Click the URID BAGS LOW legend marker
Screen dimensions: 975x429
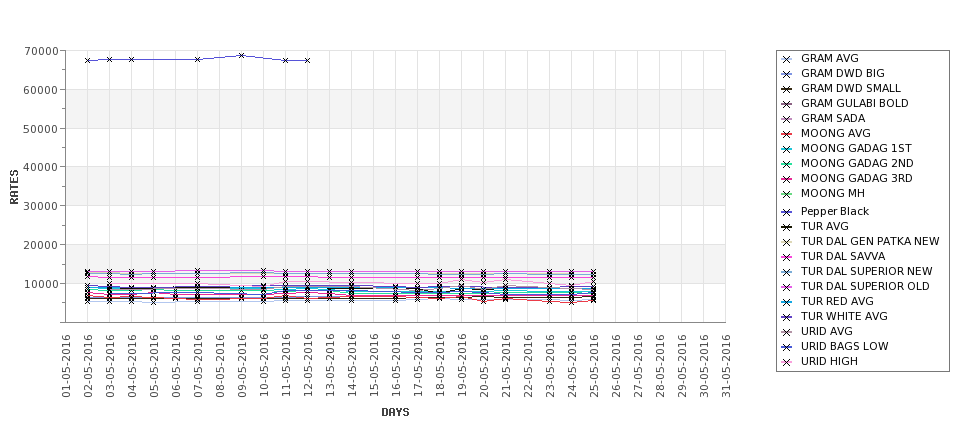pyautogui.click(x=787, y=347)
